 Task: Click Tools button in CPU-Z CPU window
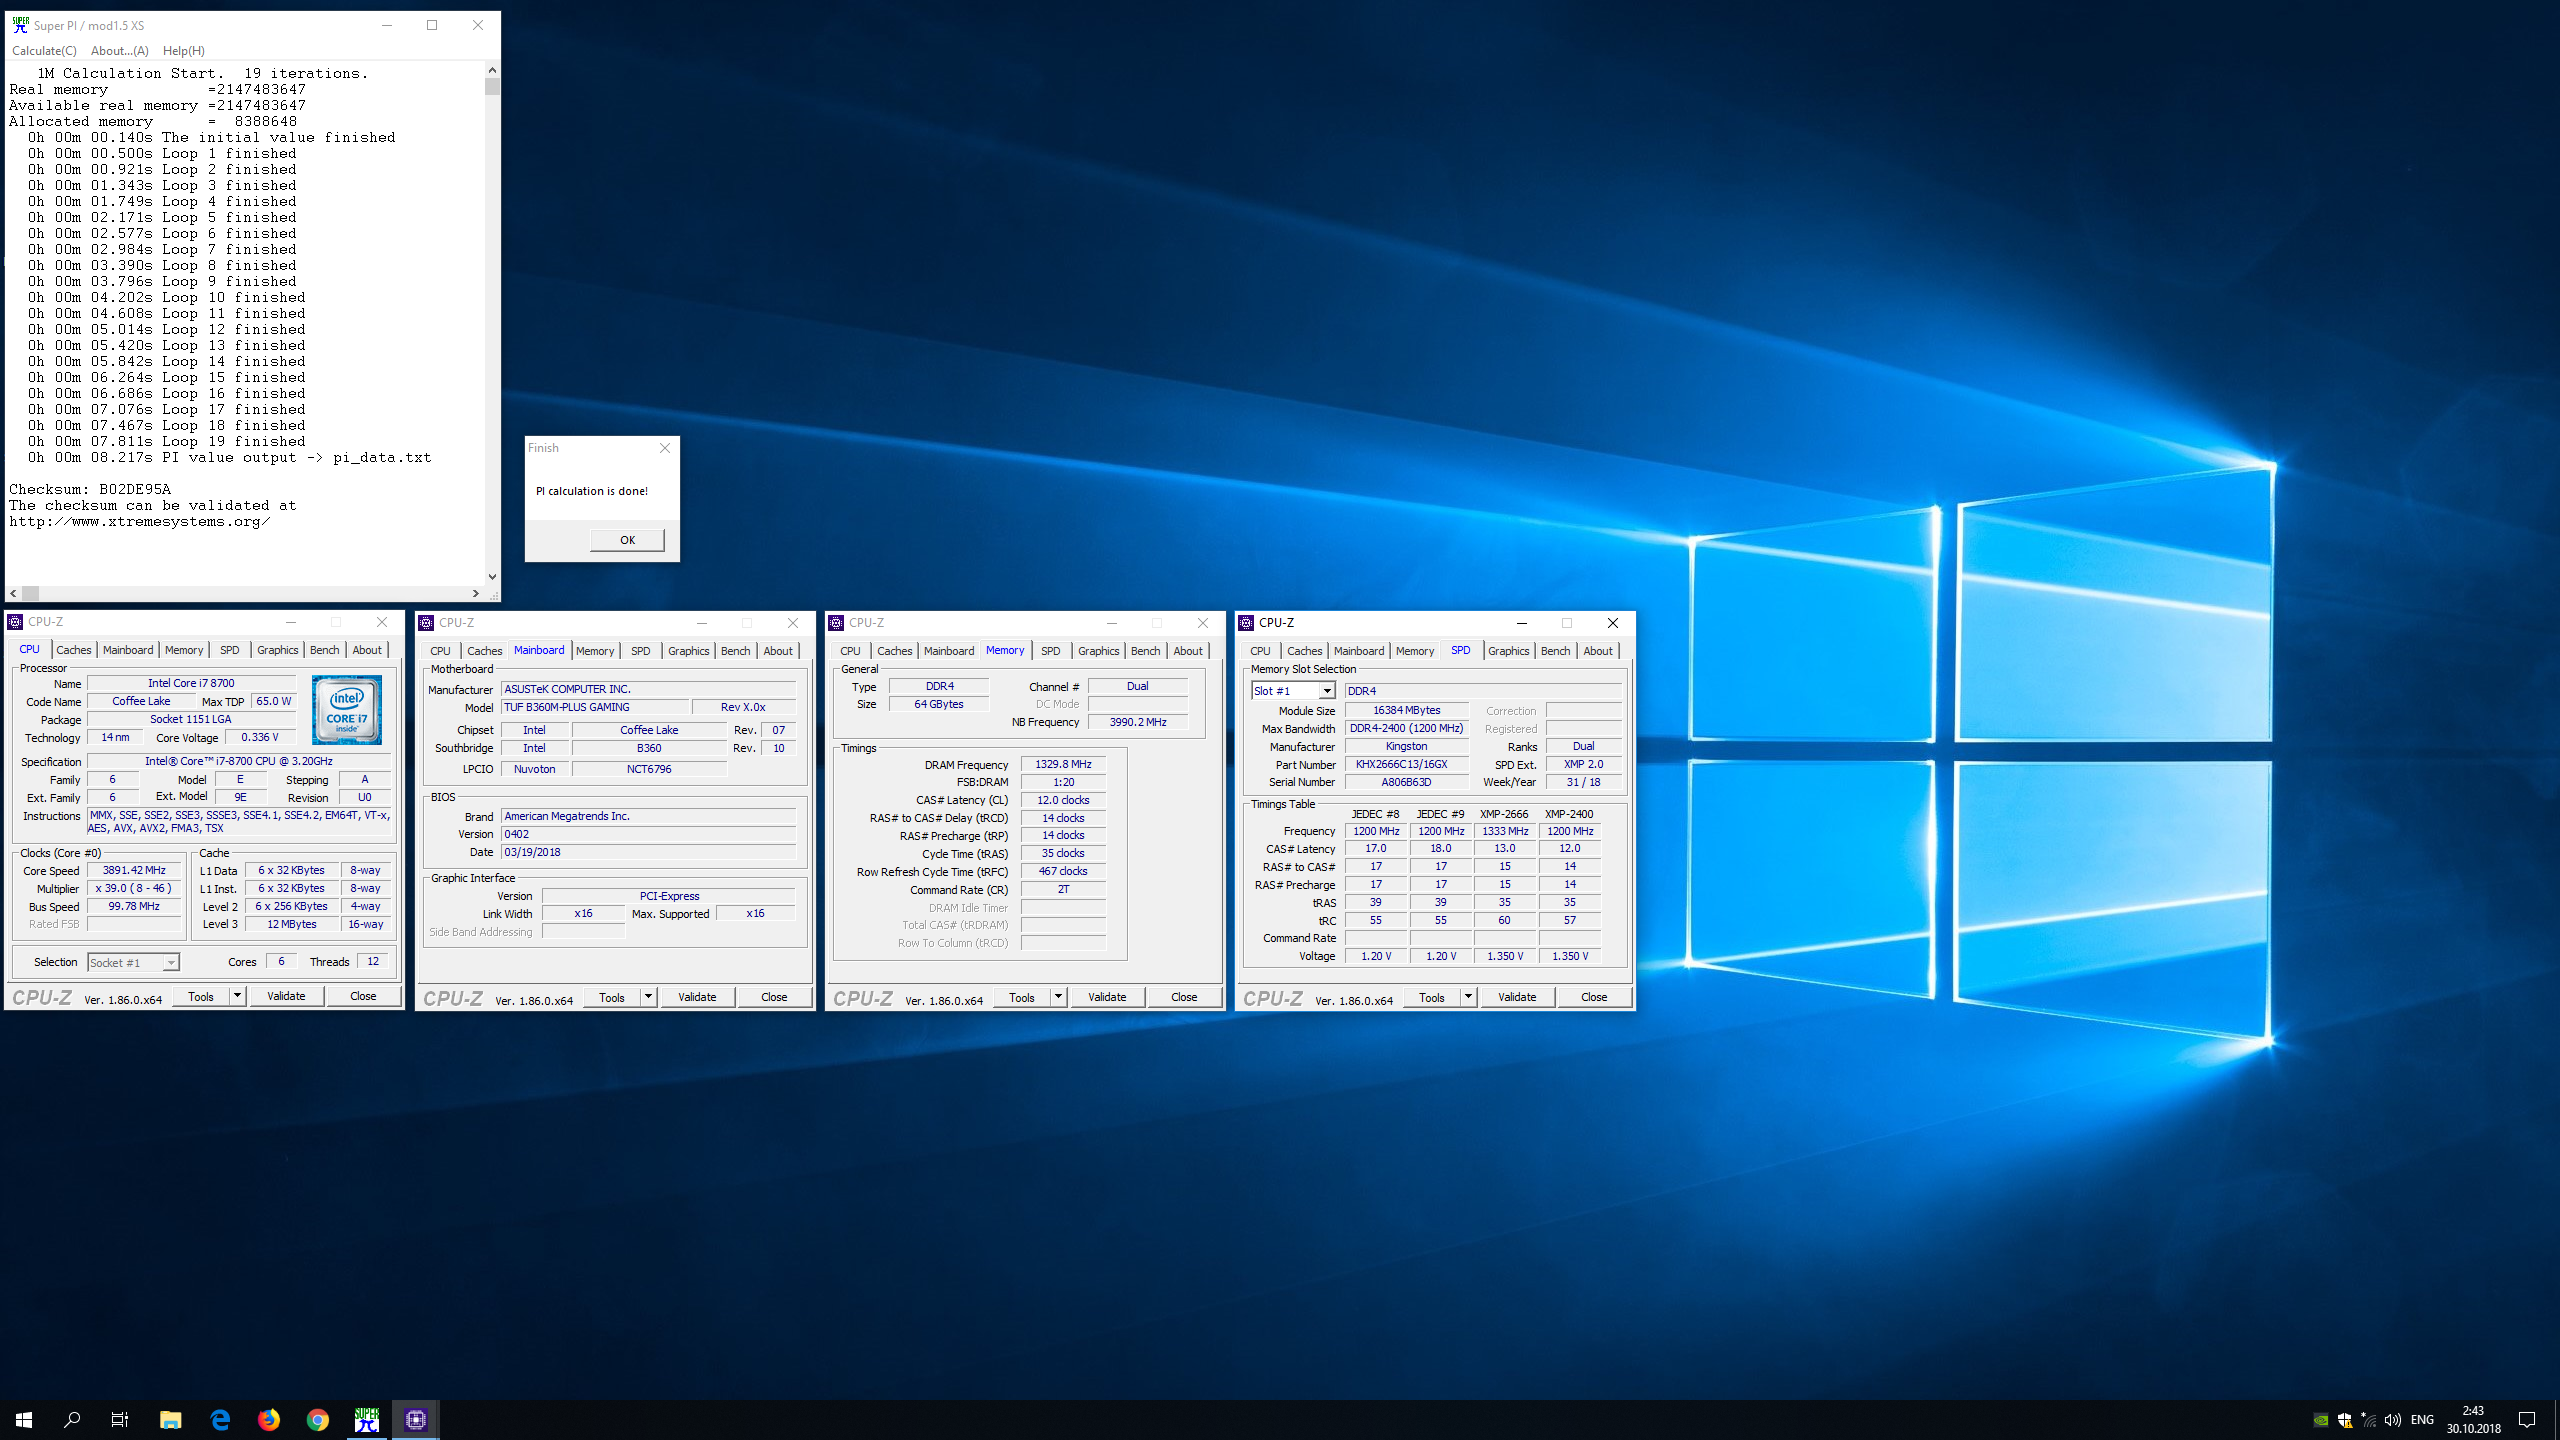coord(201,996)
